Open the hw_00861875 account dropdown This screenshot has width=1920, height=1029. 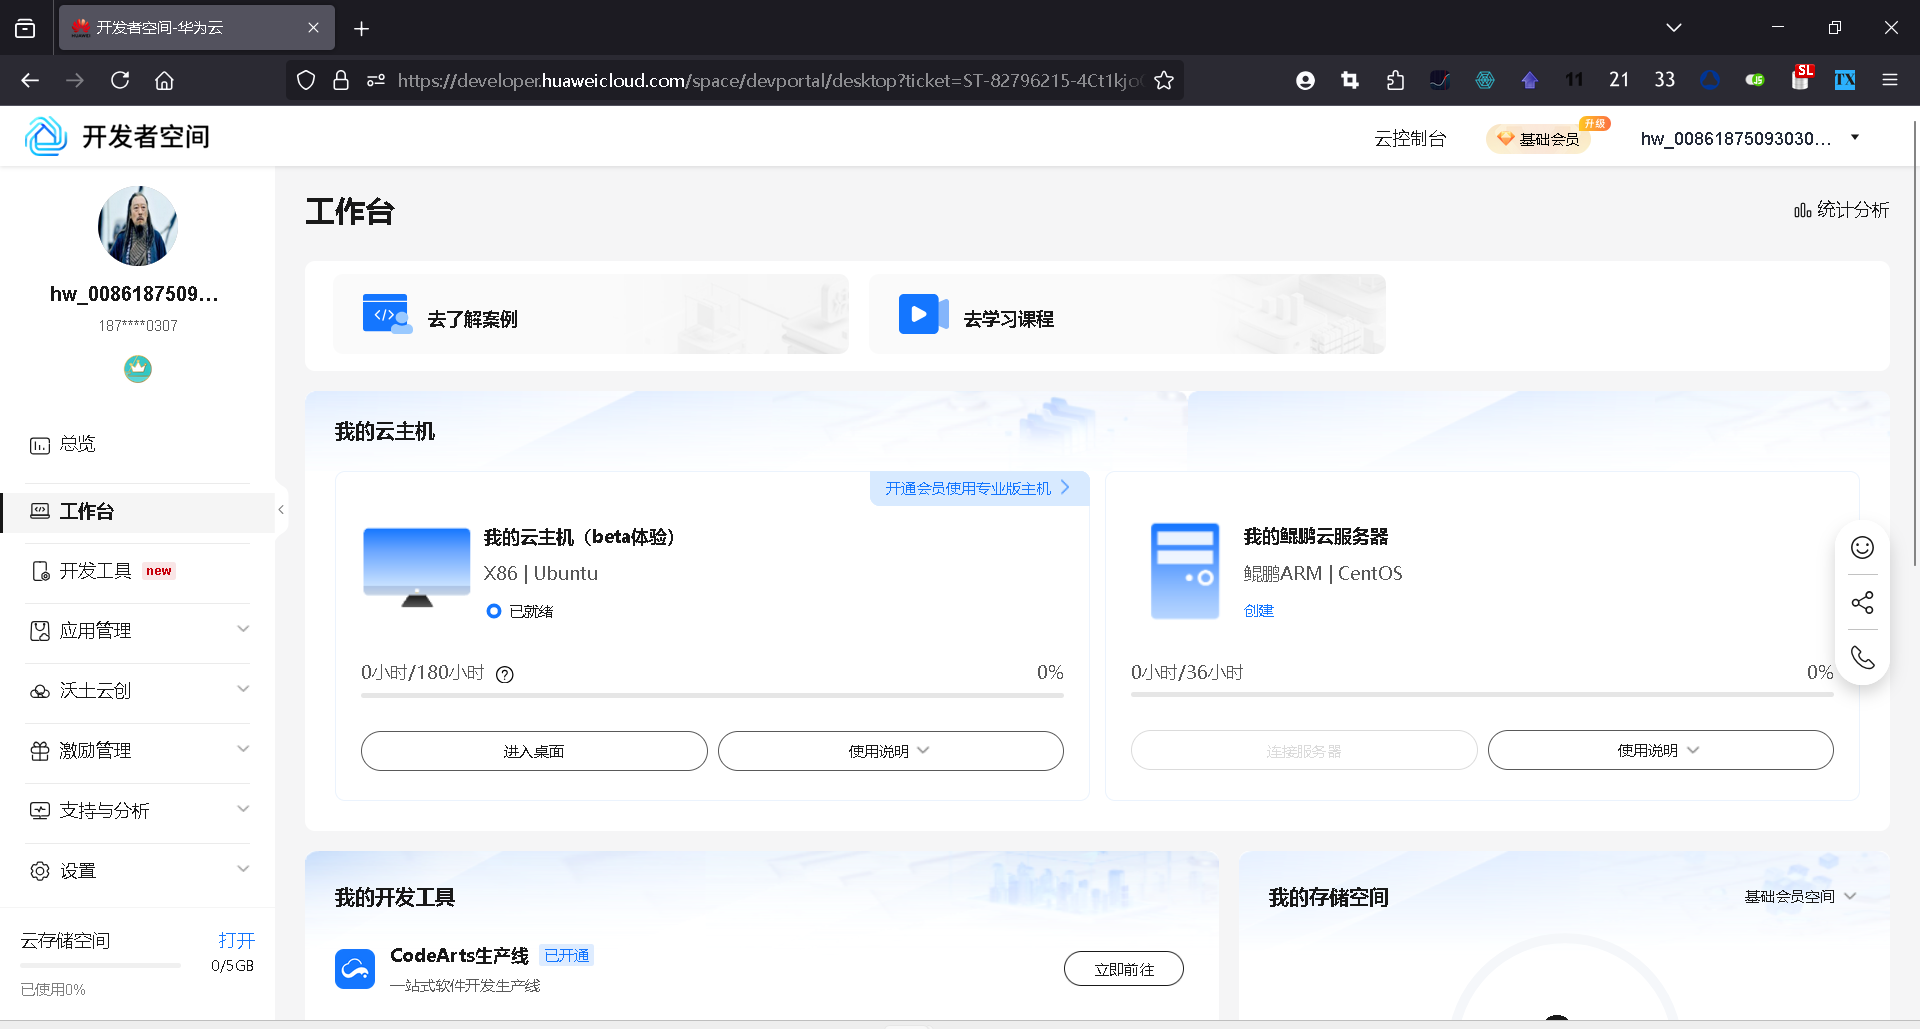(1745, 138)
